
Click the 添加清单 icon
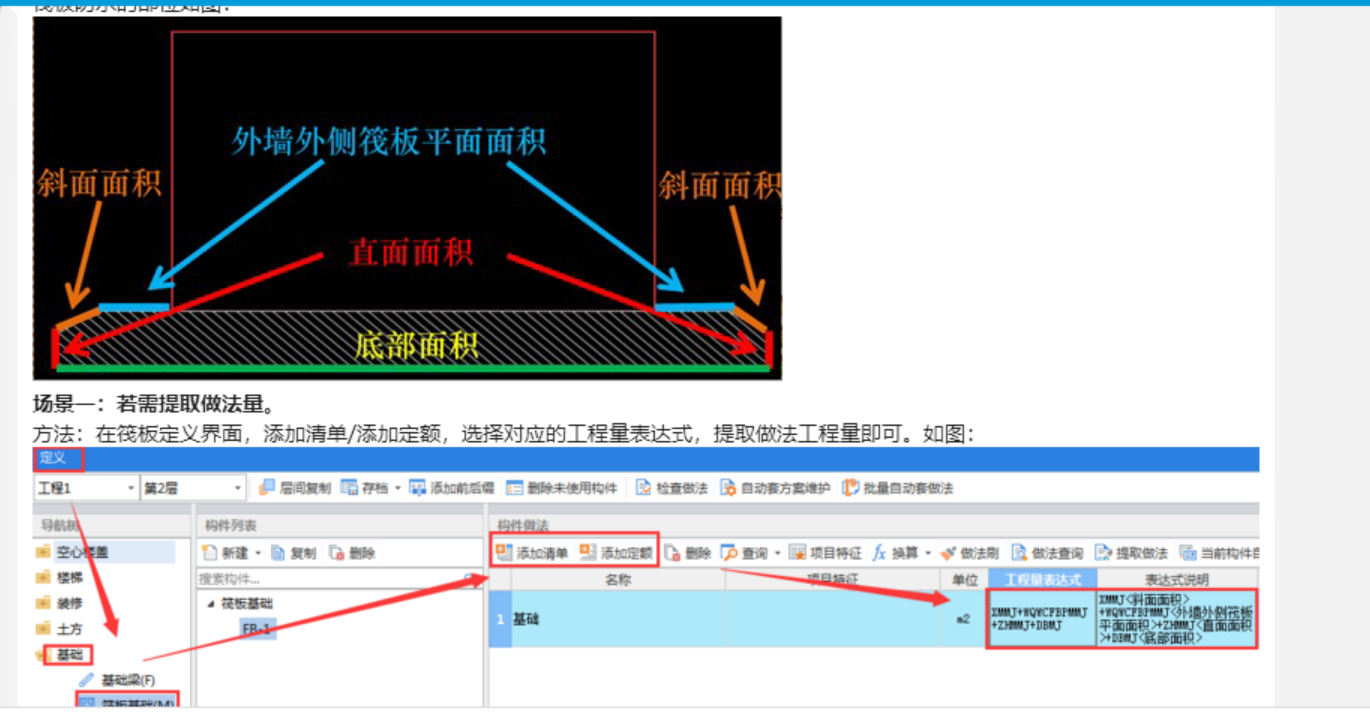pyautogui.click(x=504, y=552)
